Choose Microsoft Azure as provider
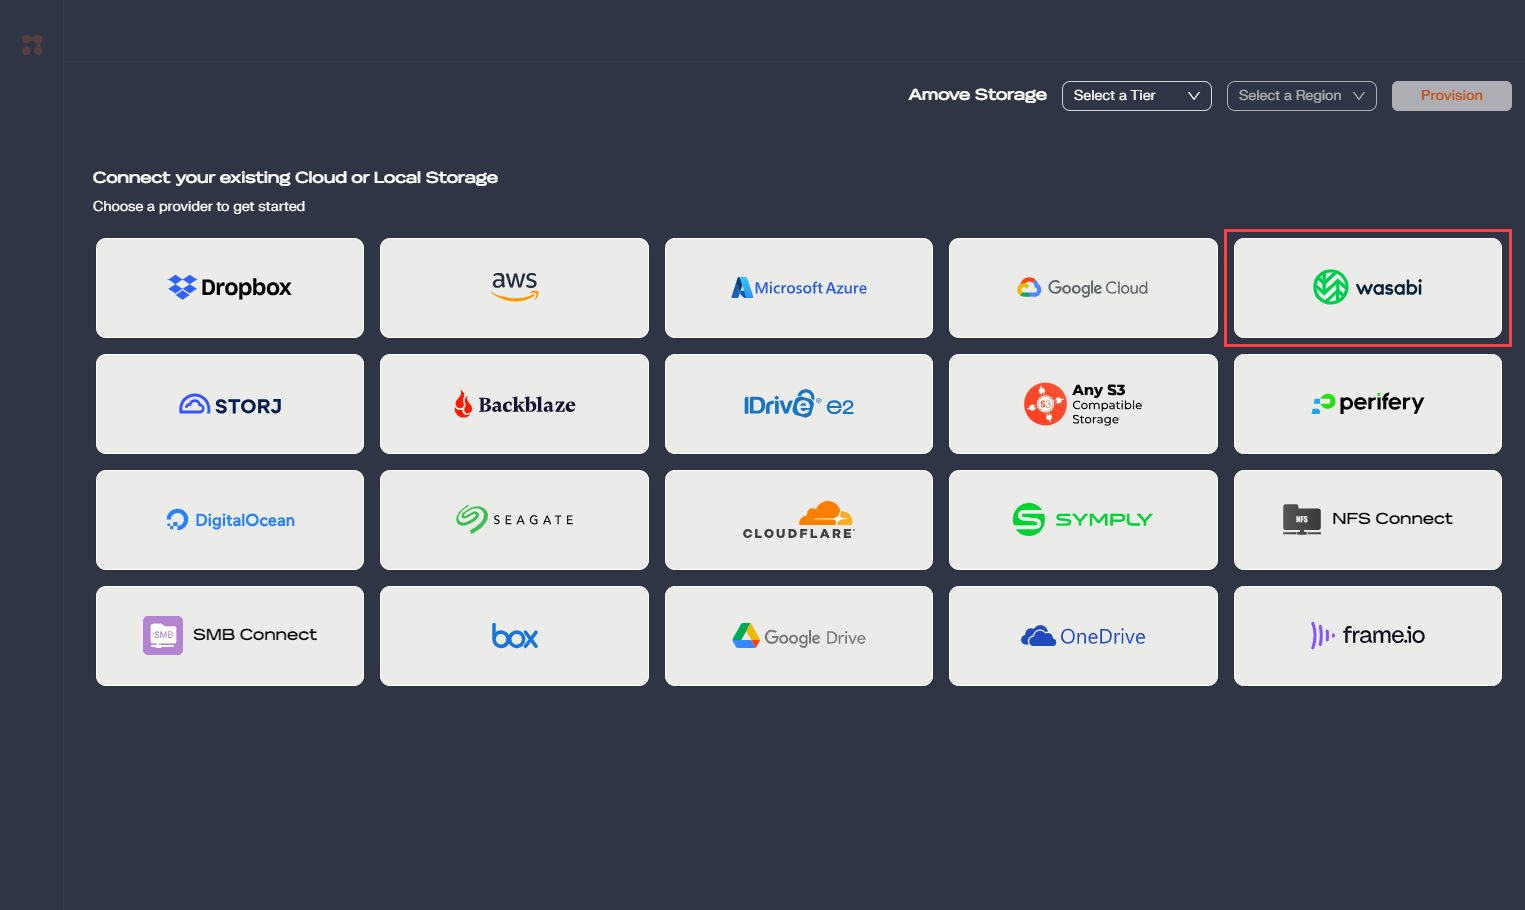Viewport: 1525px width, 910px height. click(x=798, y=288)
